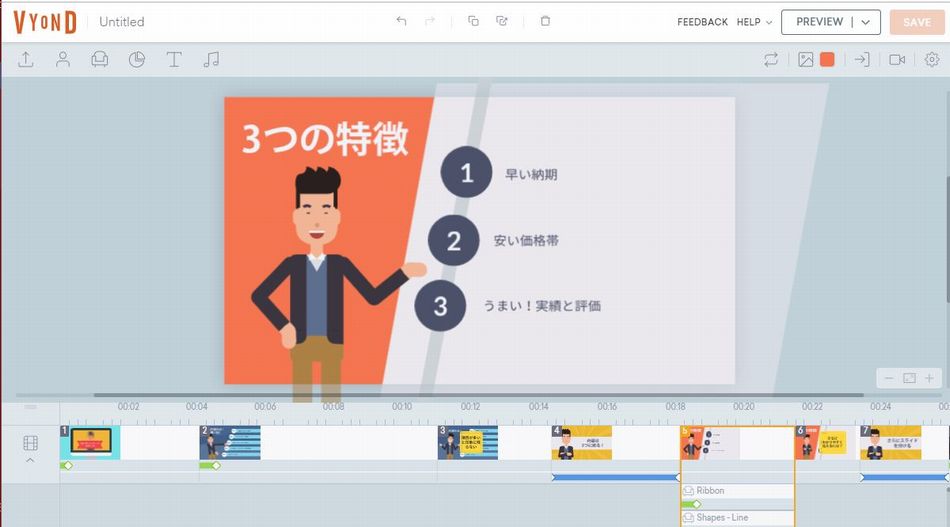Zoom in the stage with plus
The height and width of the screenshot is (527, 950).
(x=929, y=379)
